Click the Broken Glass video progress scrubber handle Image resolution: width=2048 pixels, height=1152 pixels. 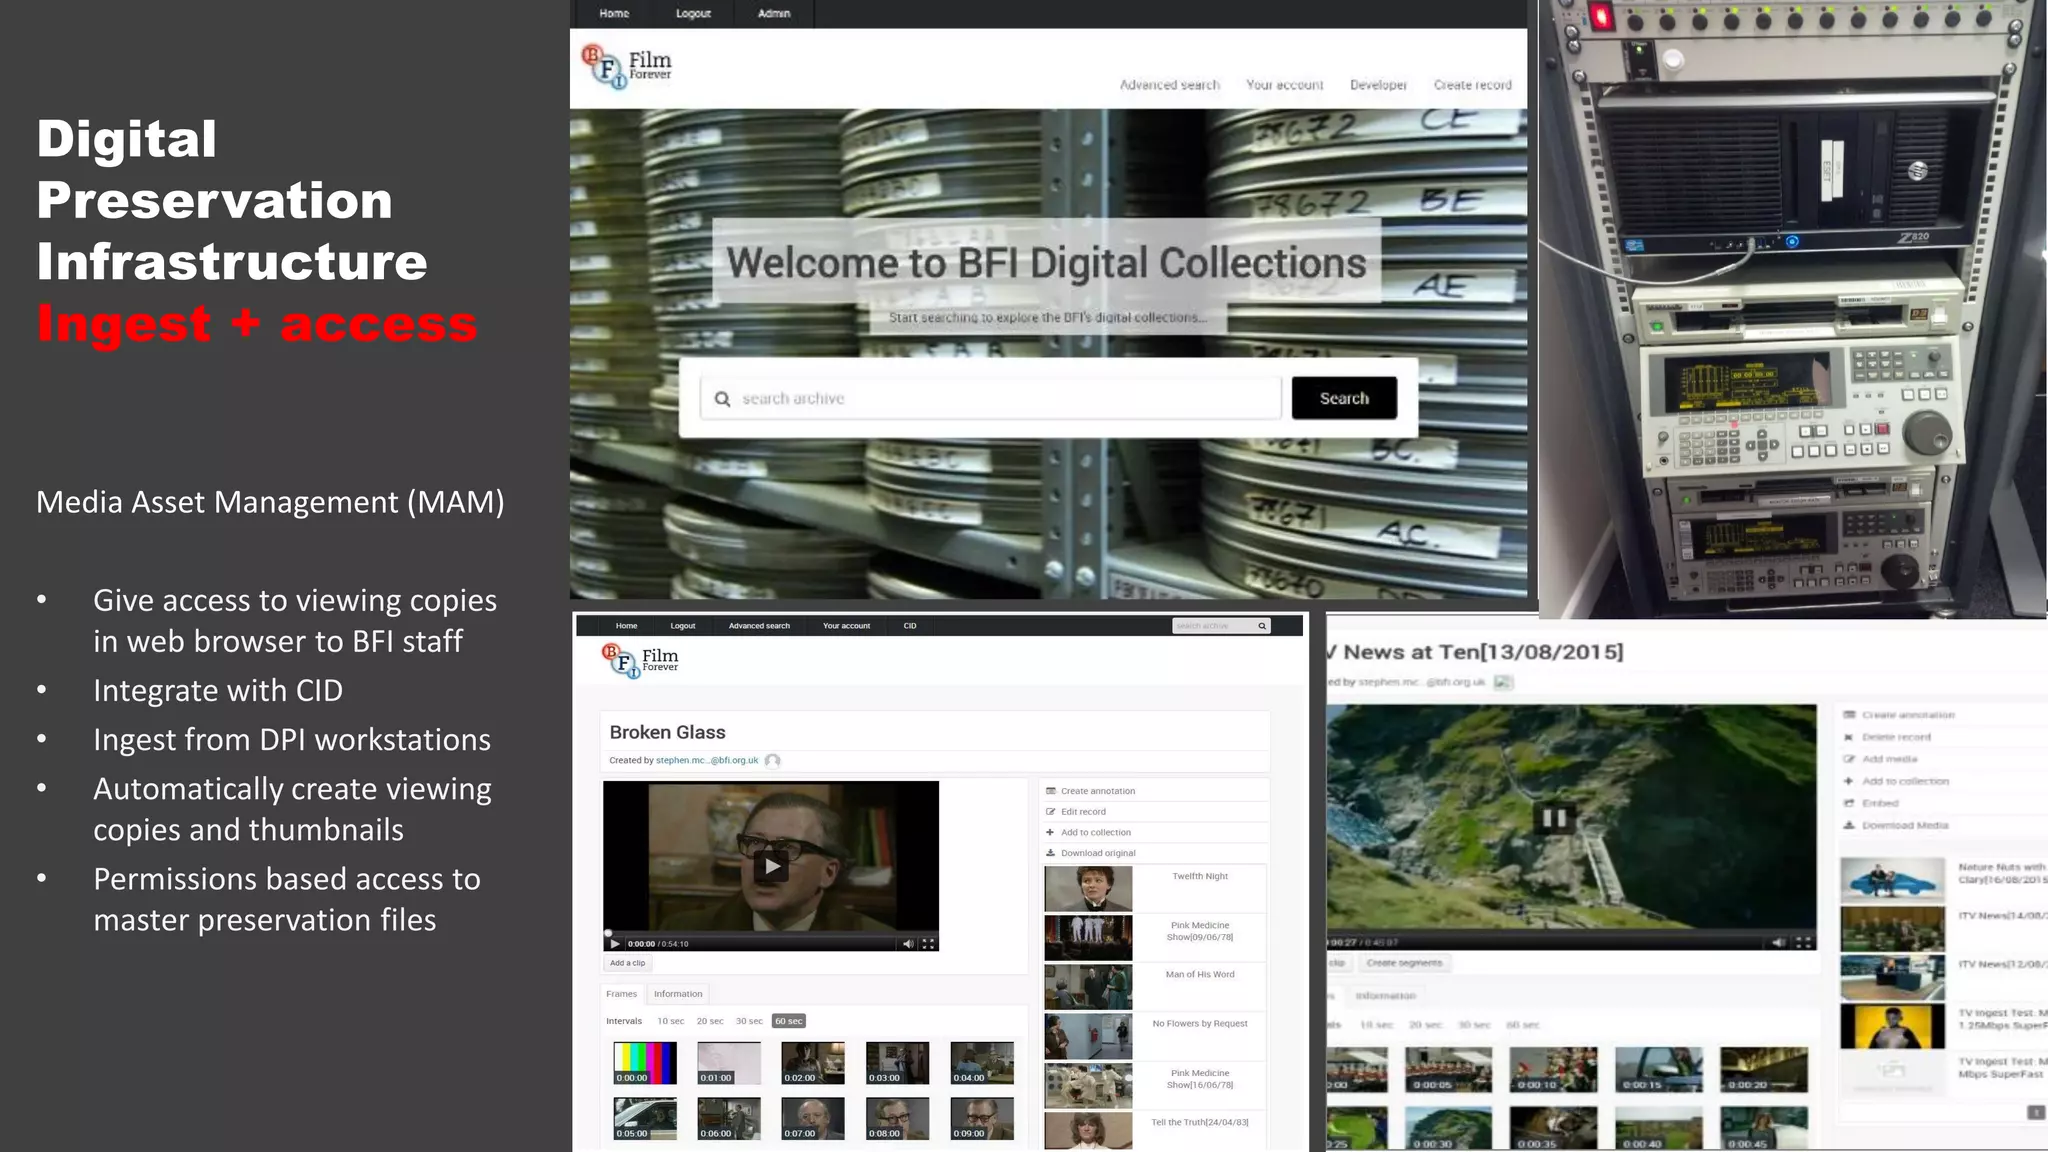(607, 933)
